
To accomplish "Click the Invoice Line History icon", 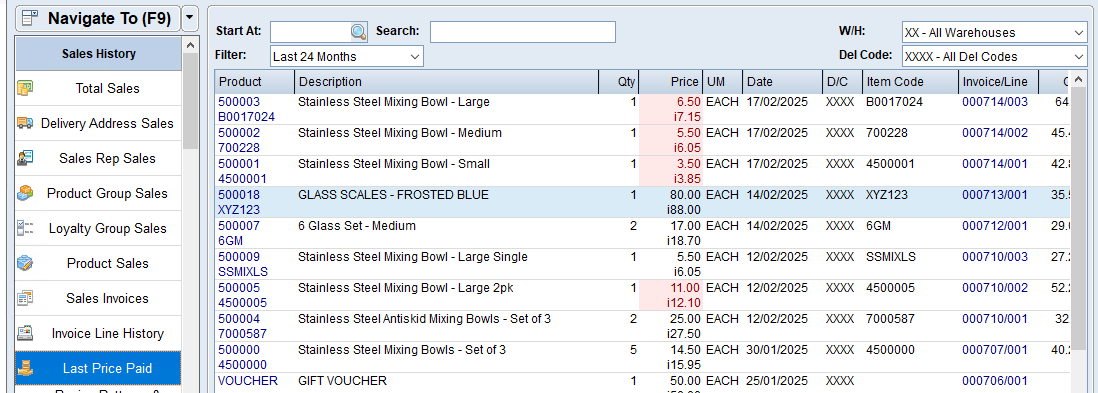I will click(x=25, y=333).
